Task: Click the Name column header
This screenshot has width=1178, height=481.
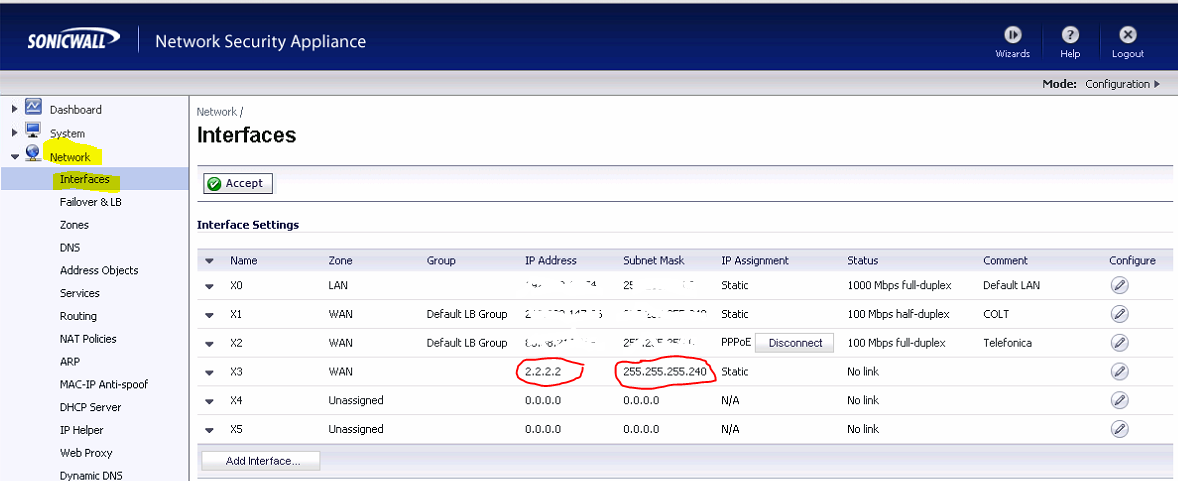Action: pyautogui.click(x=243, y=261)
